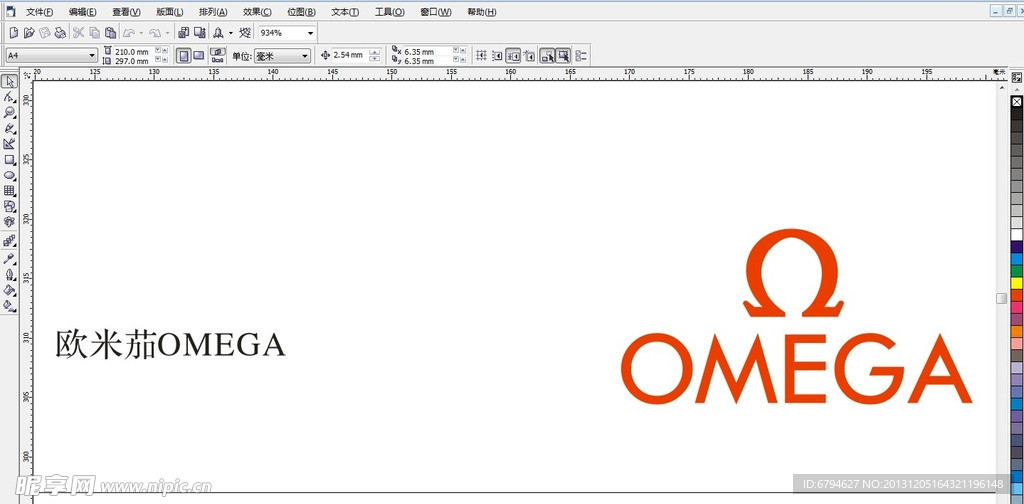Open the 版面(L) menu
The height and width of the screenshot is (504, 1024).
coord(170,12)
